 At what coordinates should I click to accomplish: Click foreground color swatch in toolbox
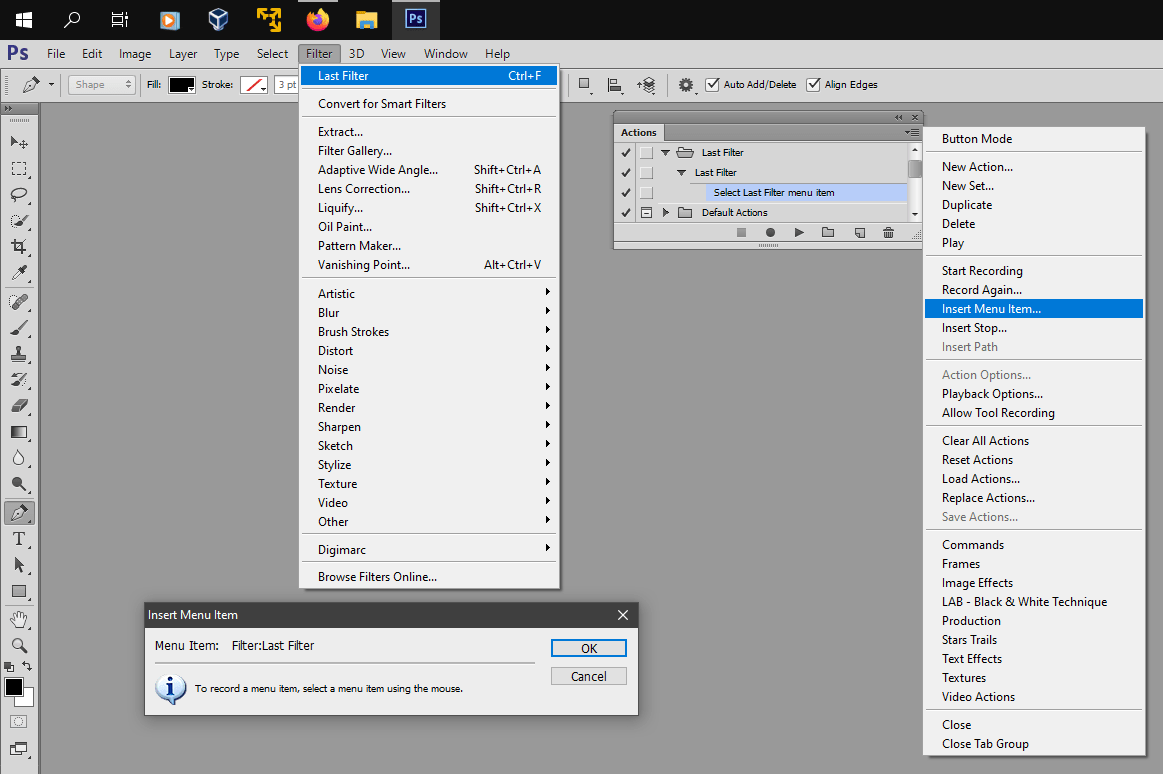pyautogui.click(x=14, y=687)
